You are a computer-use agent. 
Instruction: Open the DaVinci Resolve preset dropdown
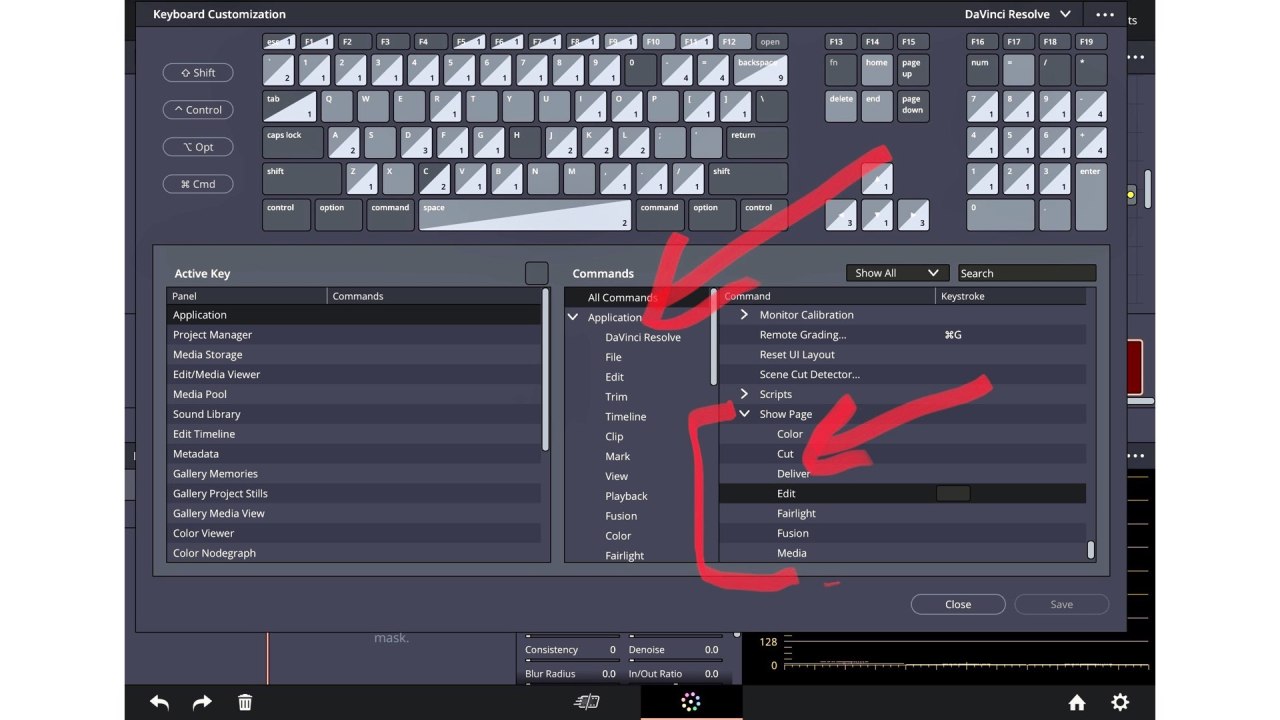[1018, 14]
